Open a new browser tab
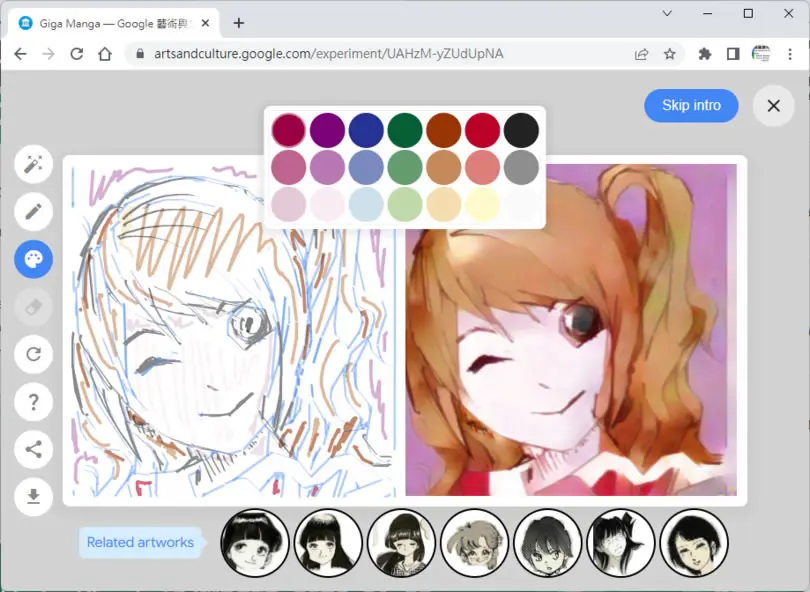 point(239,23)
